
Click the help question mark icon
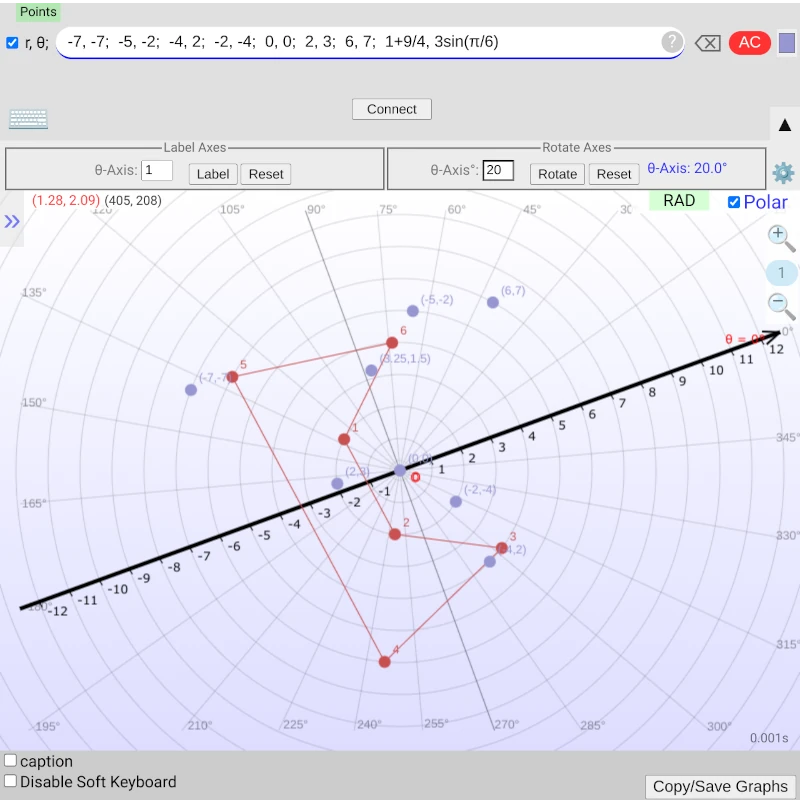click(x=672, y=41)
